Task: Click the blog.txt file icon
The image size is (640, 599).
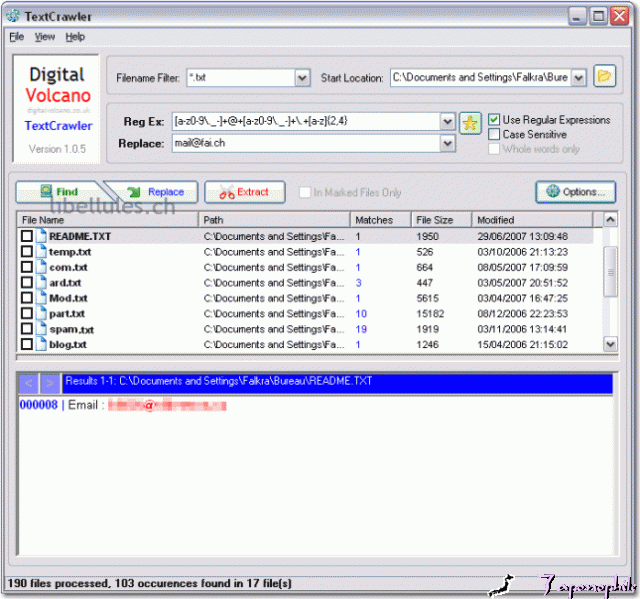Action: 41,344
